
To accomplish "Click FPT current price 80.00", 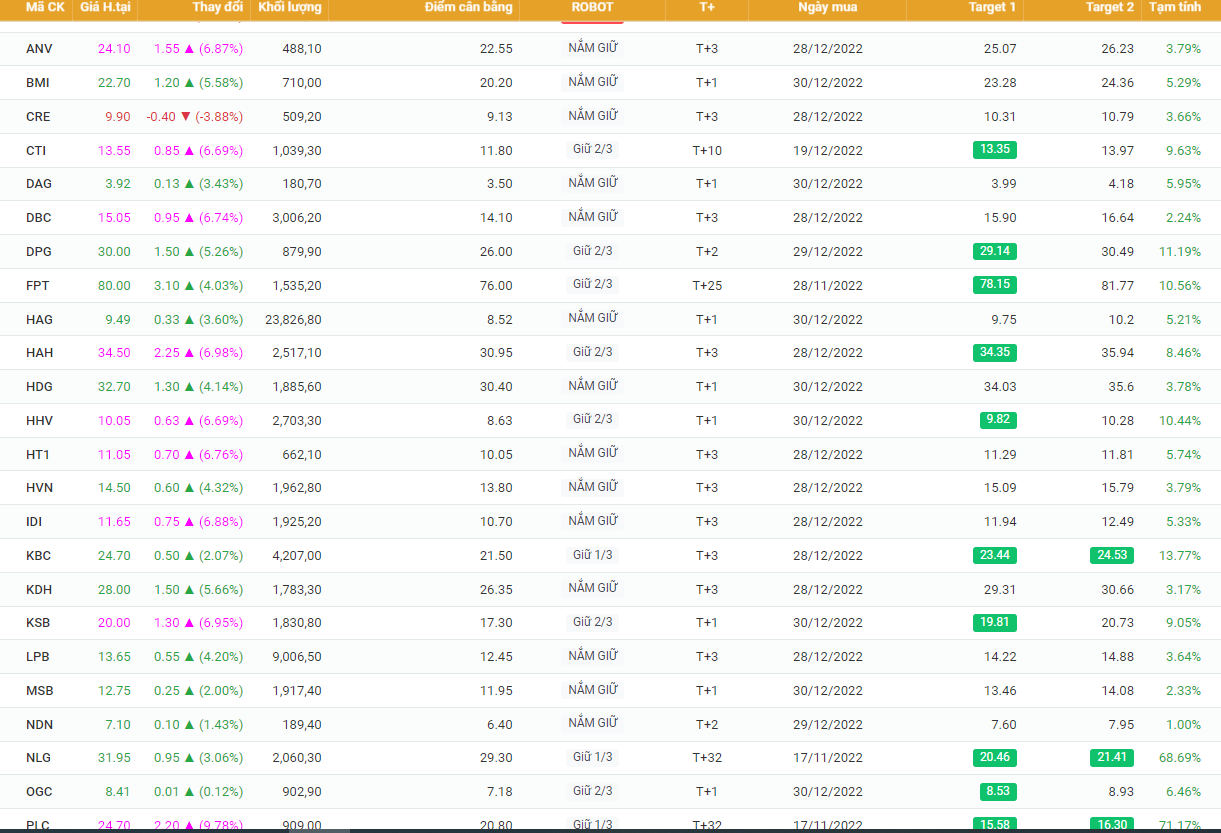I will [114, 286].
